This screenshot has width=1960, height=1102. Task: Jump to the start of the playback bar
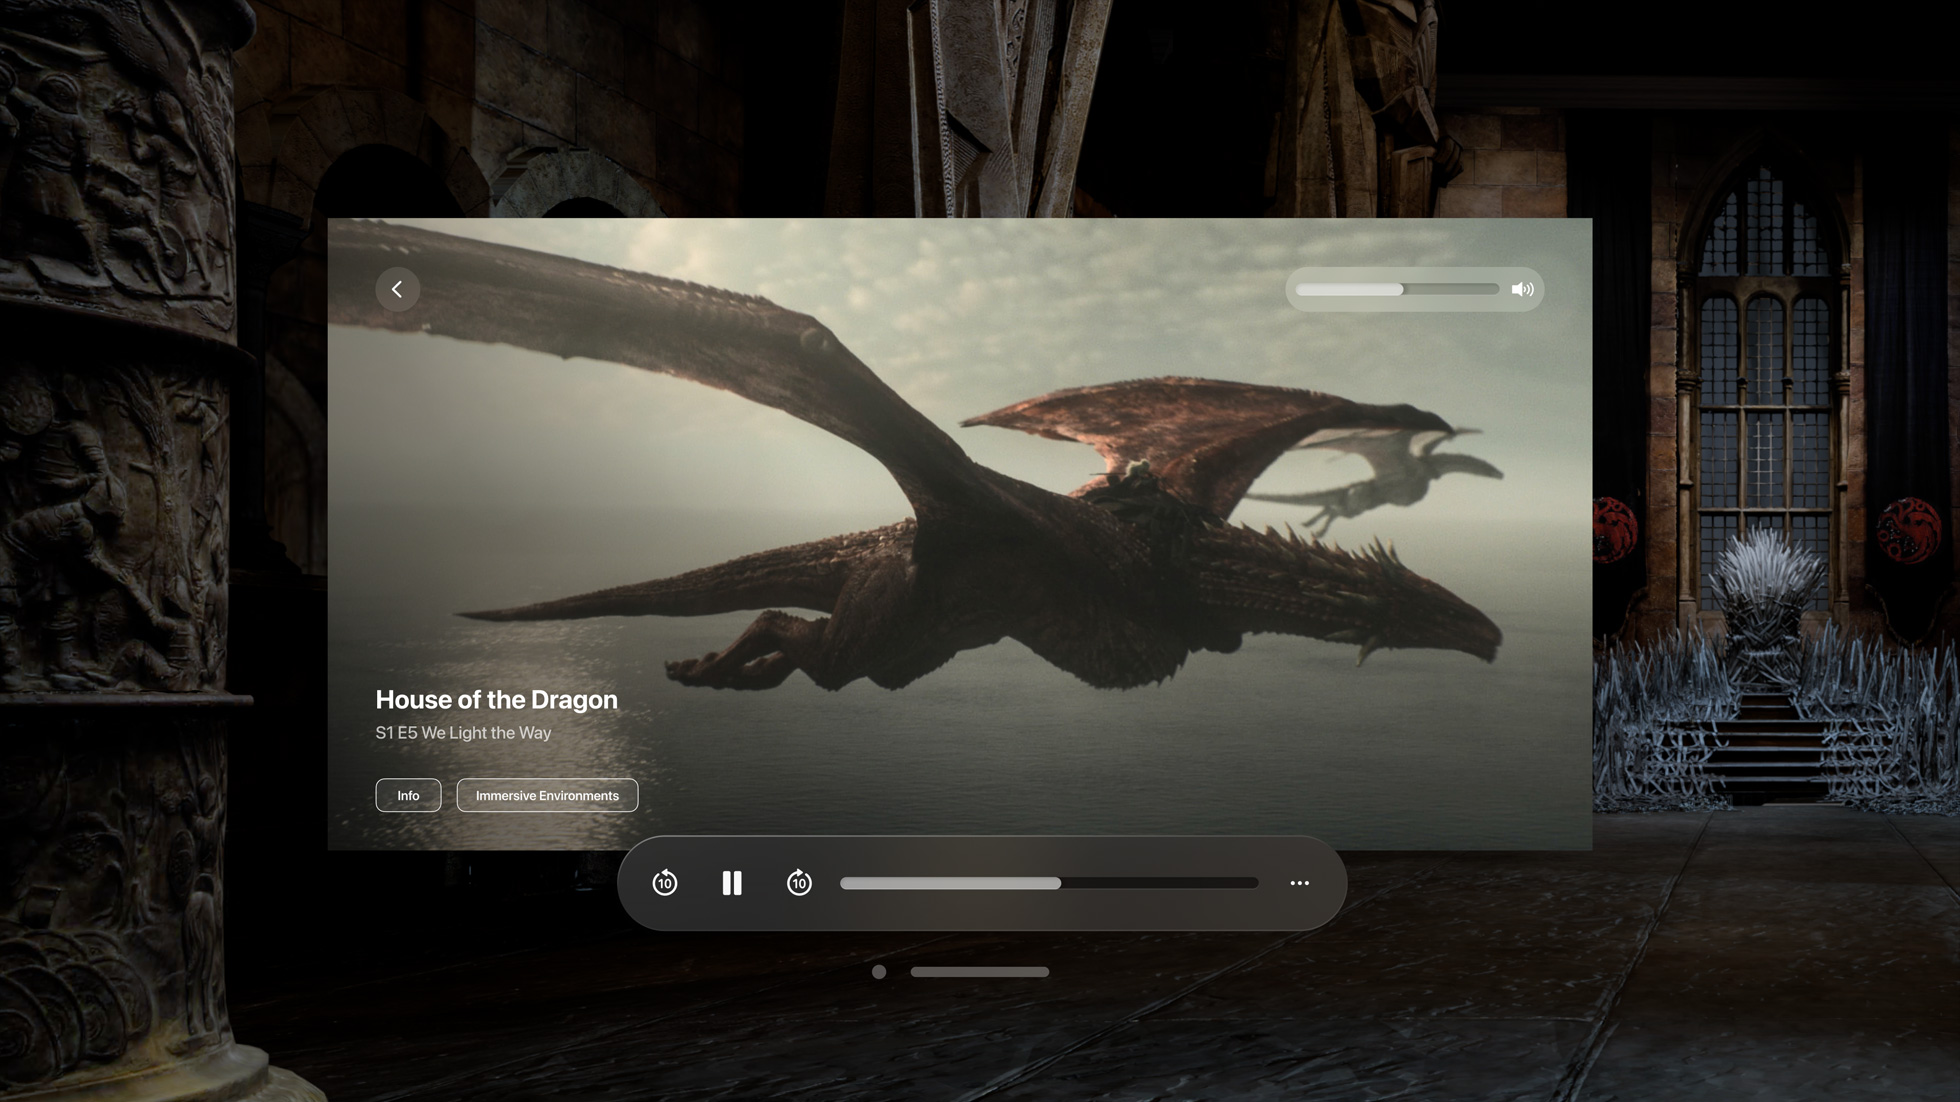tap(845, 883)
